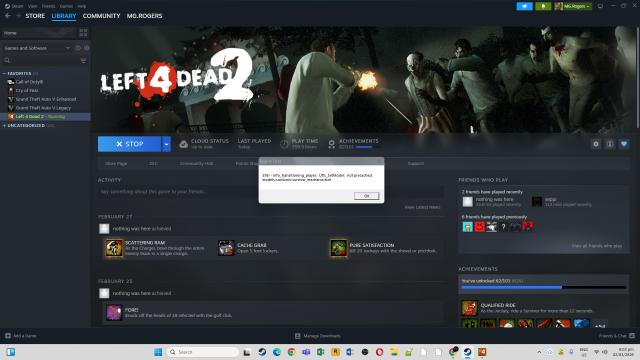
Task: Click the Cloud Status cloud icon
Action: (183, 144)
